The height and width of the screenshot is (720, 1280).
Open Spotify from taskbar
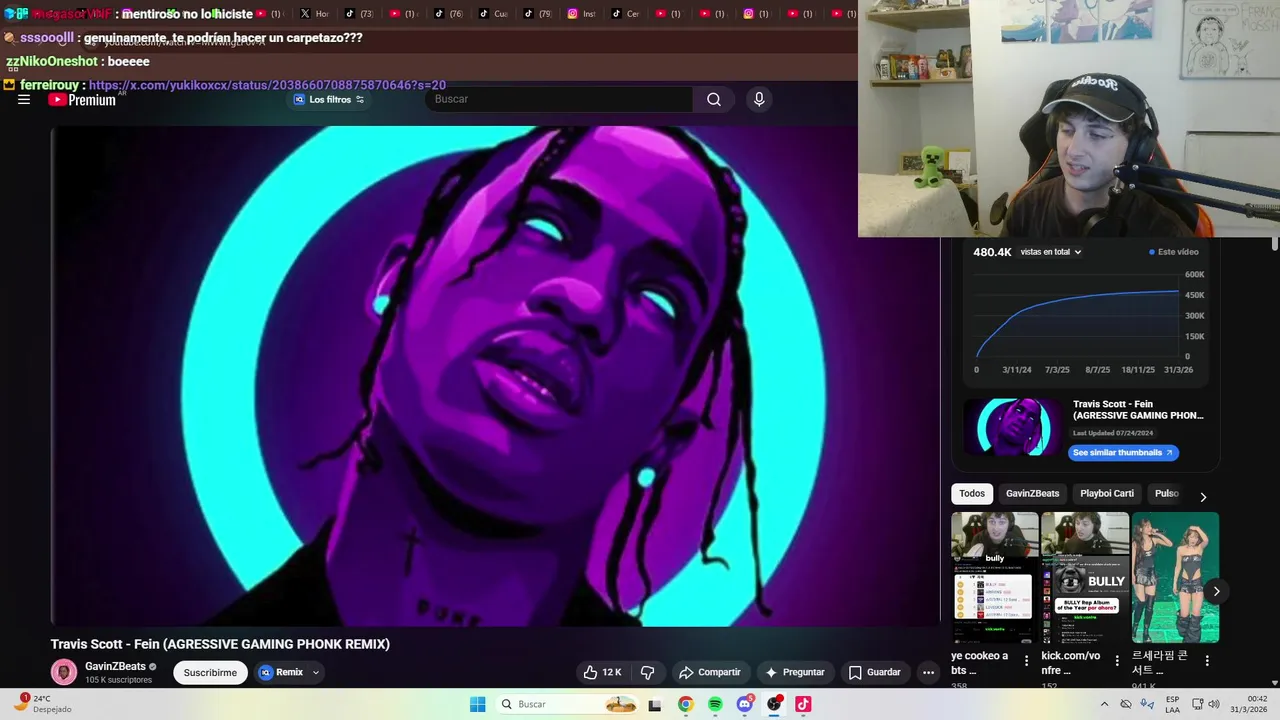coord(715,704)
